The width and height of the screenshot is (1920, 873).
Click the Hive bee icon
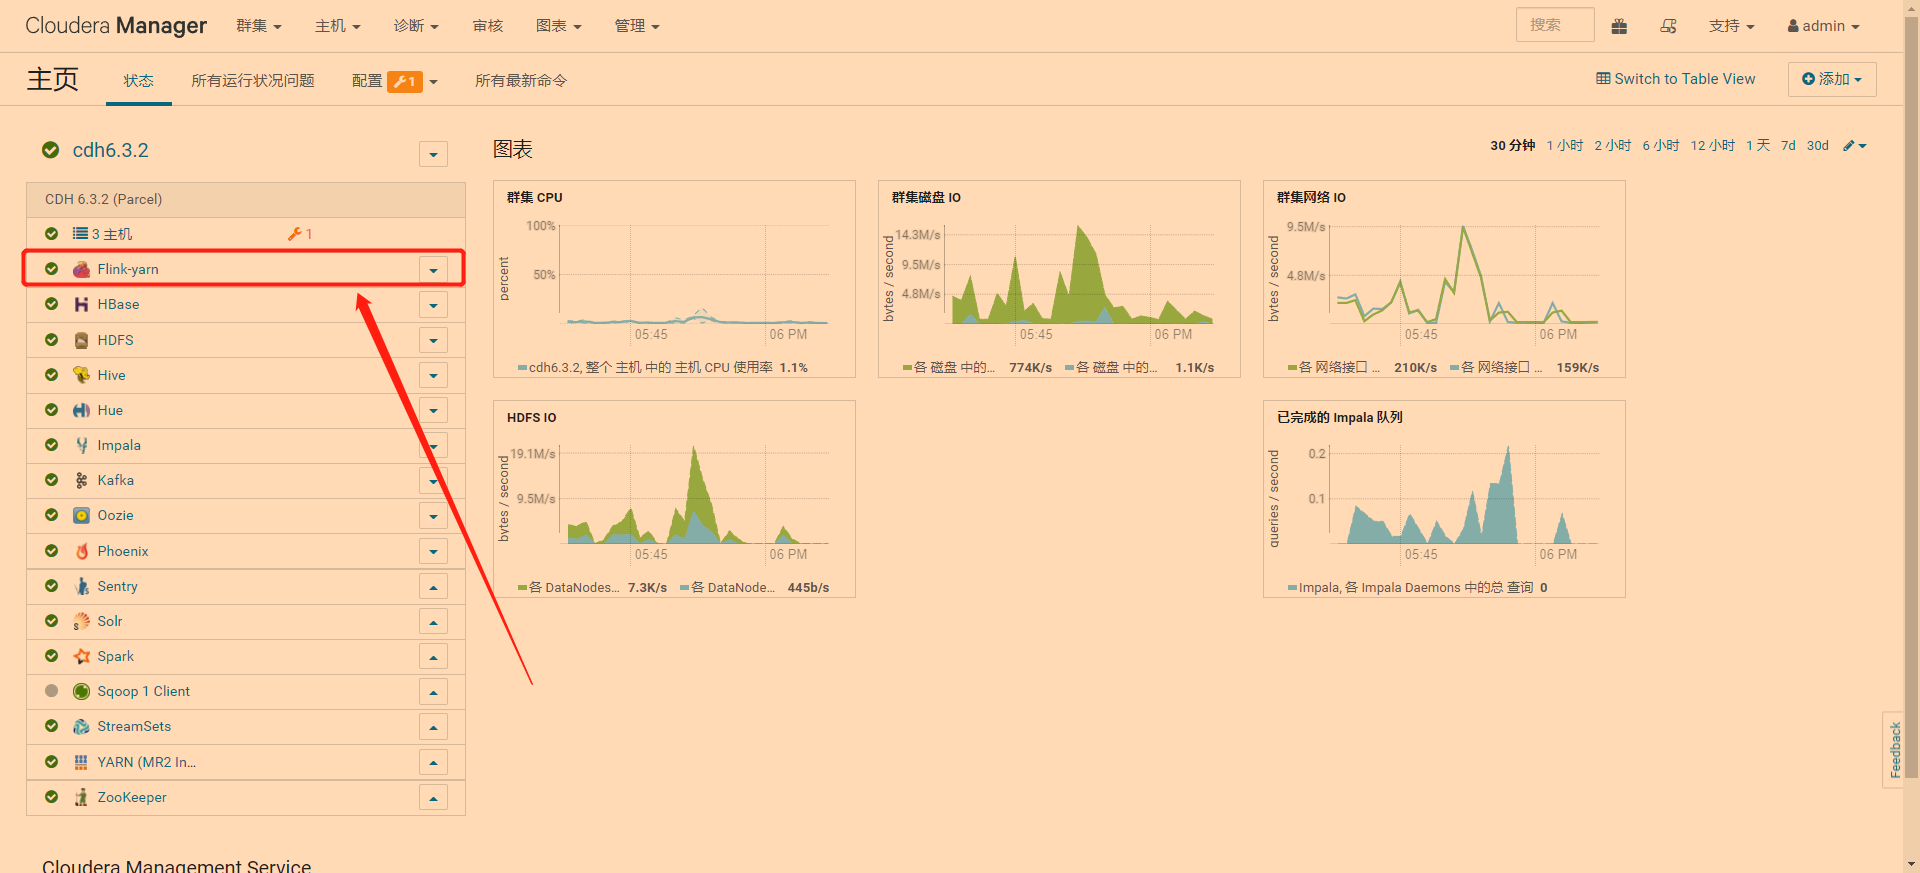coord(82,375)
